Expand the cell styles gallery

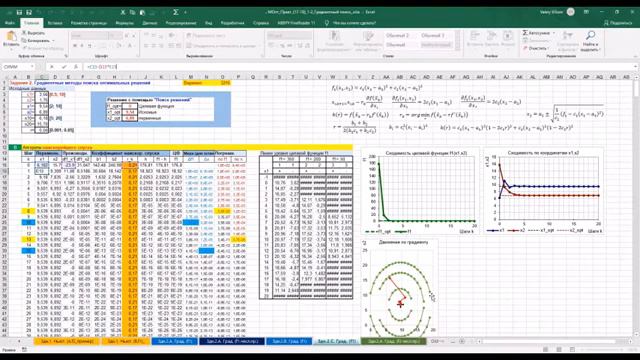458,48
